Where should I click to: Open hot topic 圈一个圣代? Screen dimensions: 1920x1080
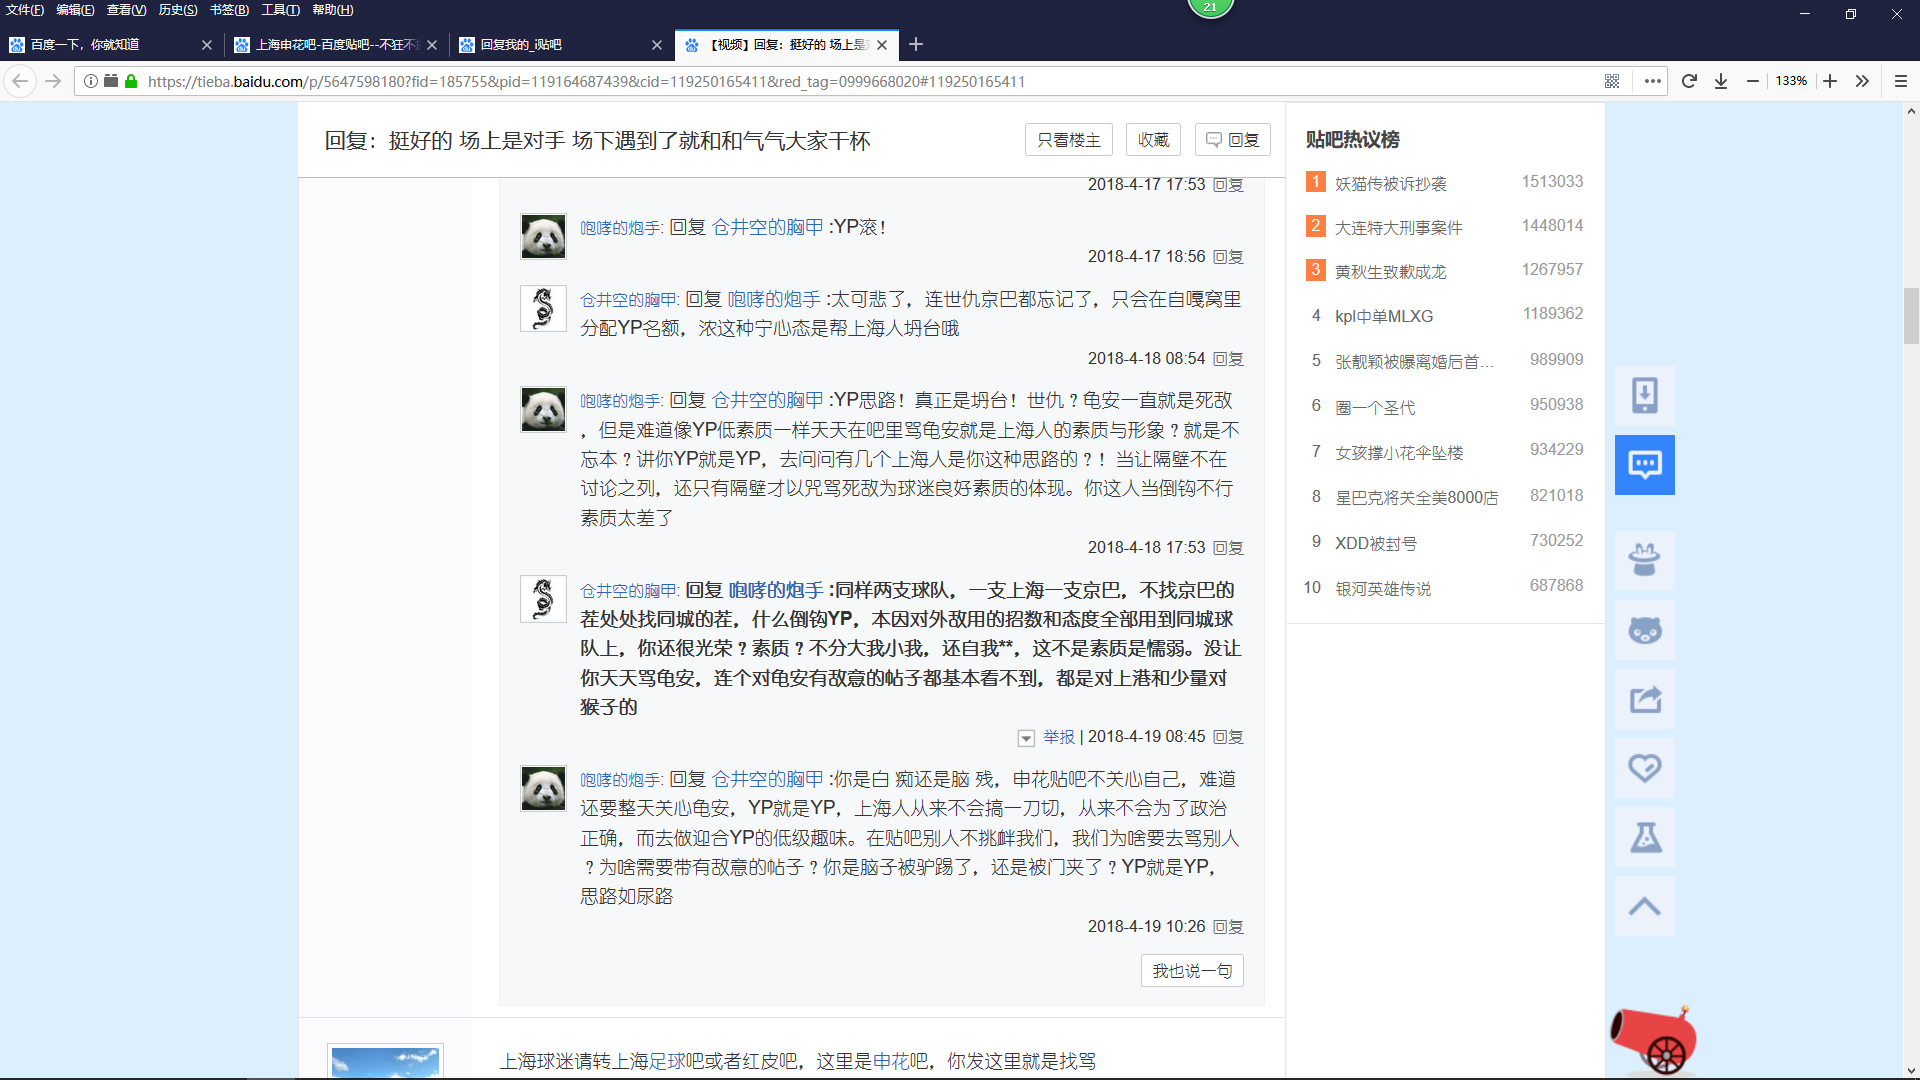click(x=1375, y=408)
